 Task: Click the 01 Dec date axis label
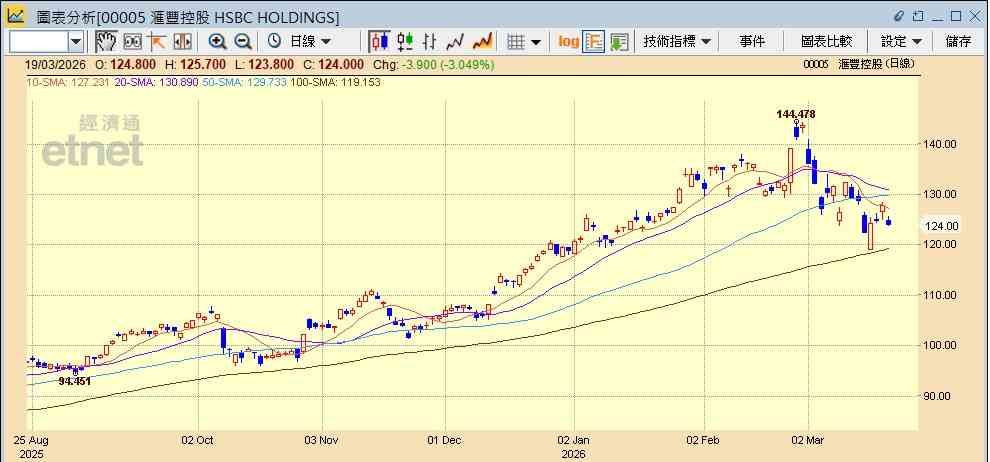pyautogui.click(x=446, y=439)
